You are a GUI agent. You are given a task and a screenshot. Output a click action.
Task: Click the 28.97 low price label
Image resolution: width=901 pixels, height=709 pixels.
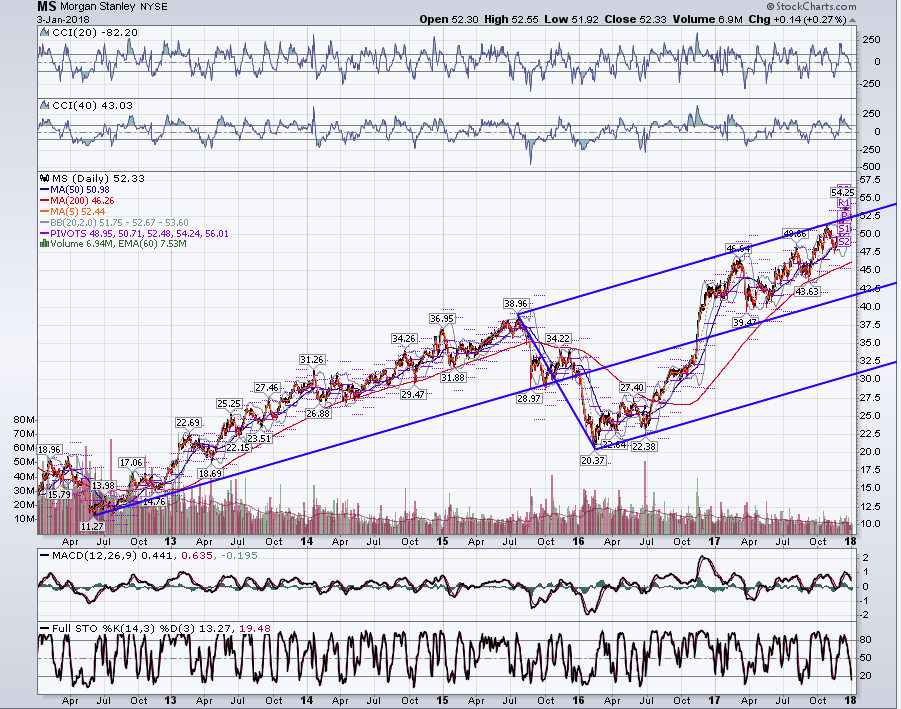(x=529, y=398)
